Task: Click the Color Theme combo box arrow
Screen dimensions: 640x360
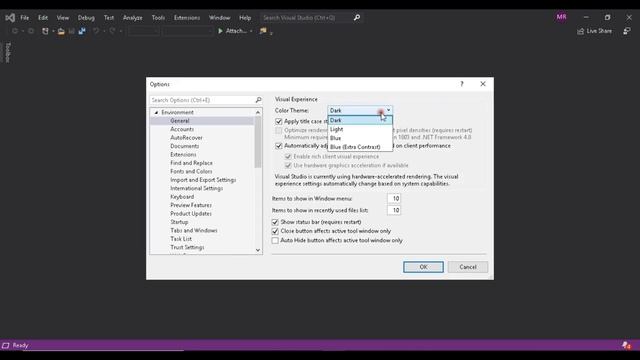Action: click(389, 110)
